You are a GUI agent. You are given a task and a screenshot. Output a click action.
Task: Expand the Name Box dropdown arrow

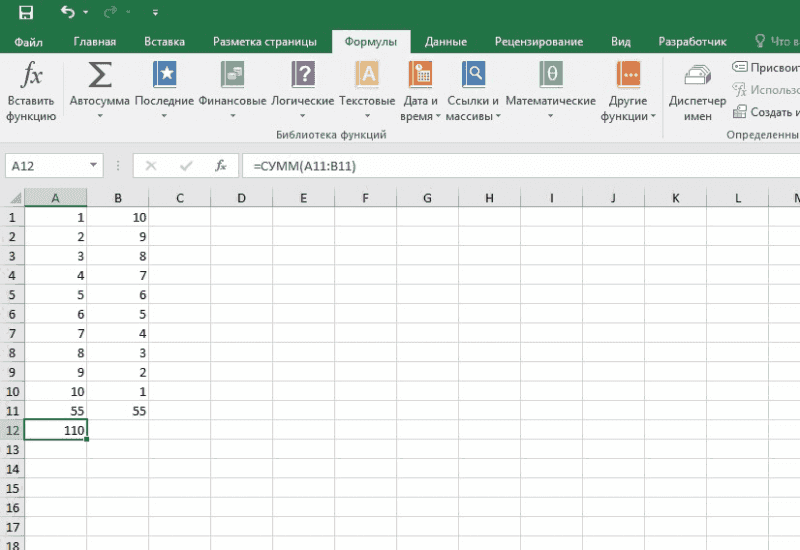click(94, 165)
